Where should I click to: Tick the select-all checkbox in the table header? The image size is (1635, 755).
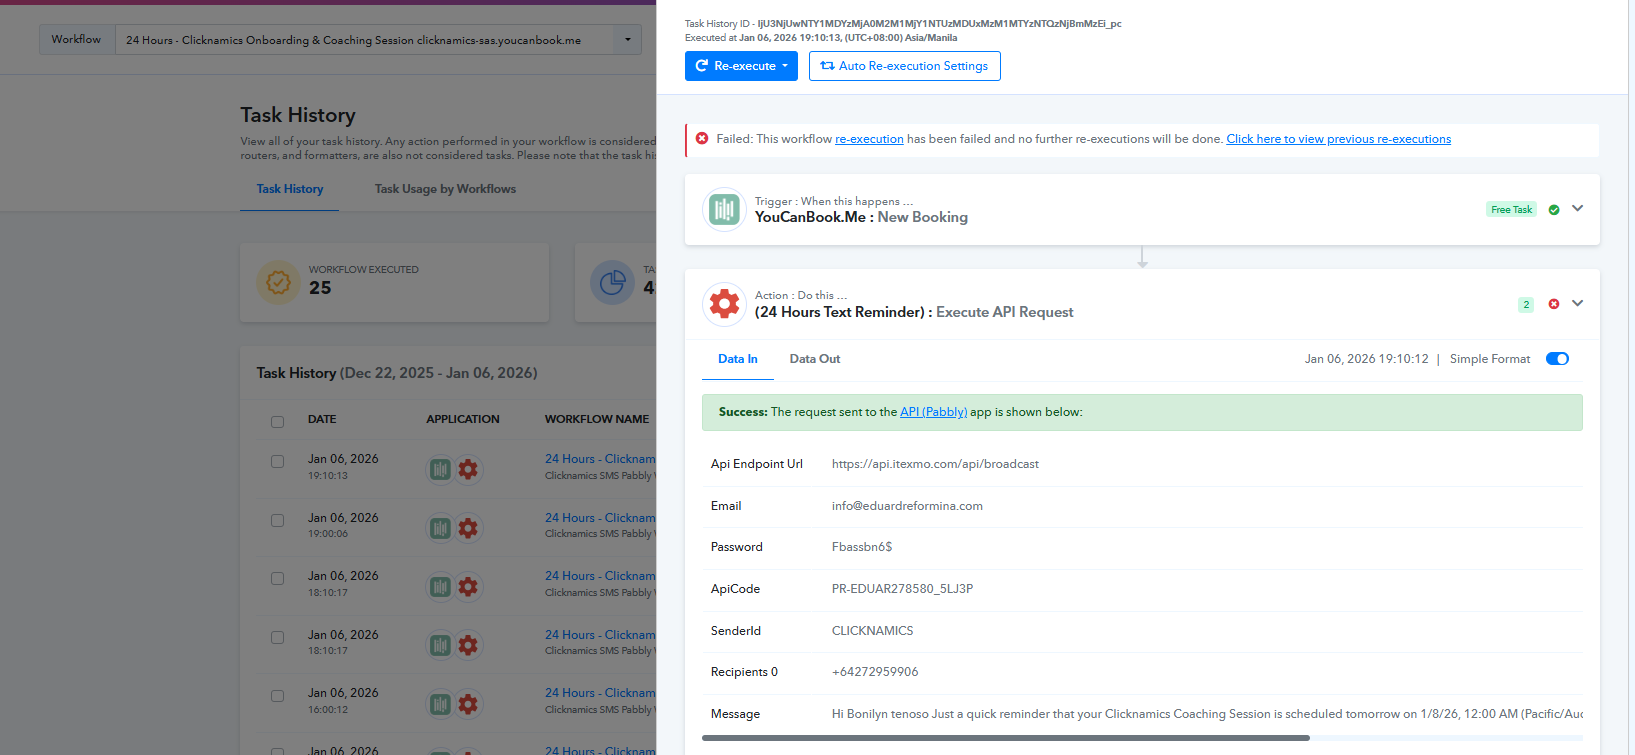[x=277, y=421]
